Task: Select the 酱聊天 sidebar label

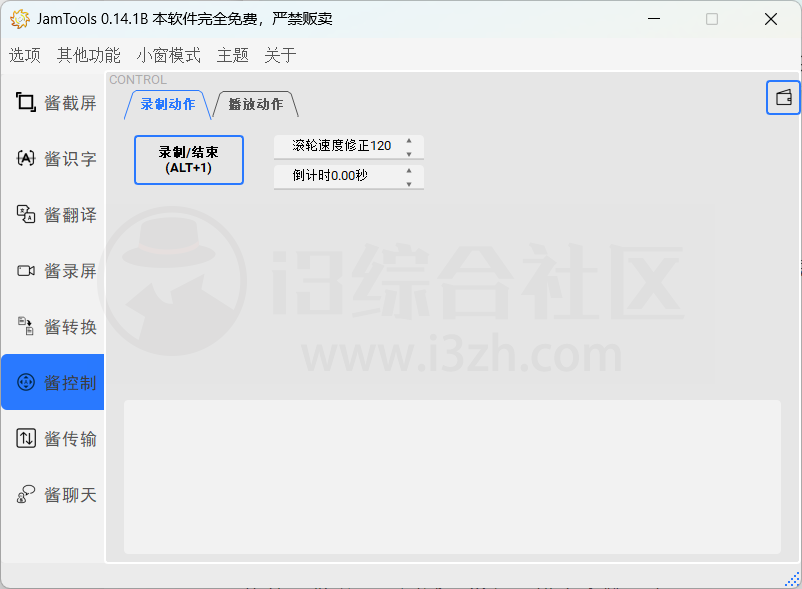Action: (71, 494)
